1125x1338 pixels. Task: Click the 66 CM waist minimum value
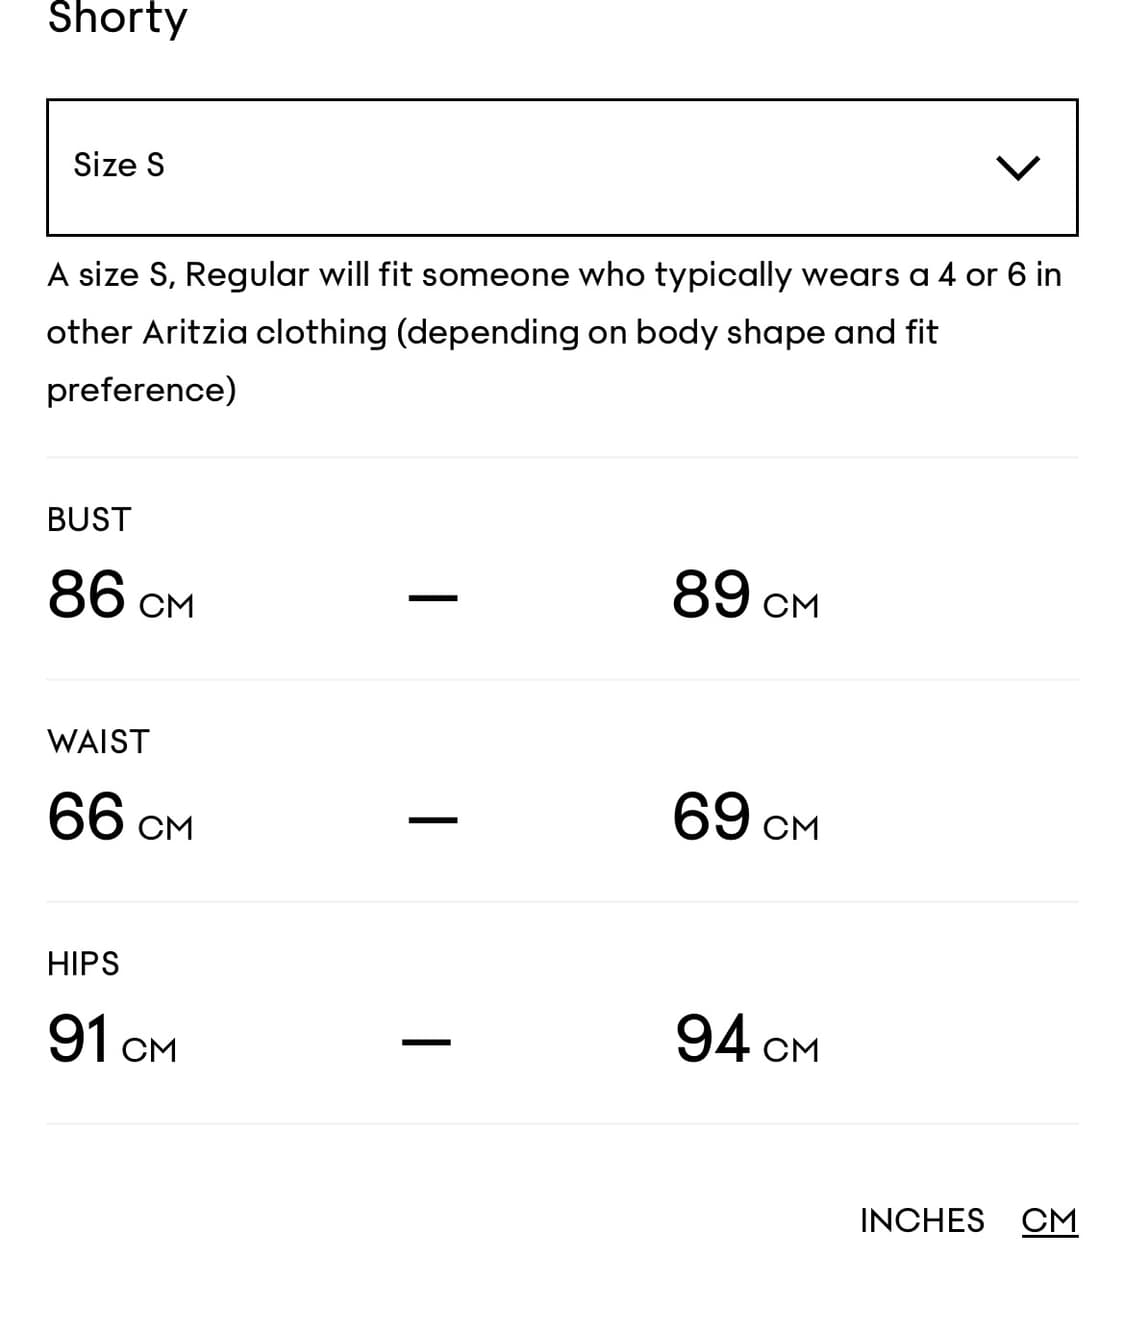pyautogui.click(x=120, y=818)
